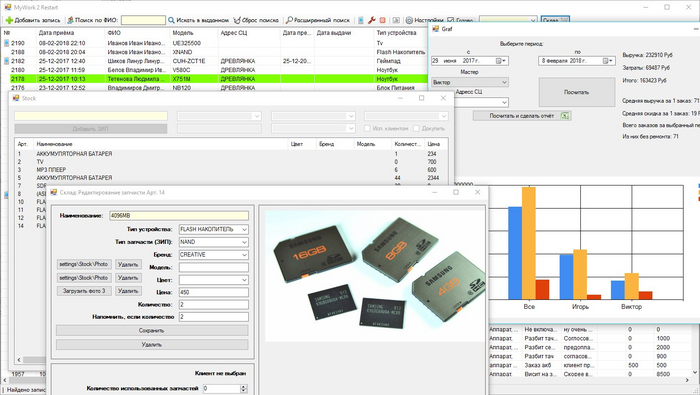Click the green plus icon of Добавить запись

click(x=9, y=20)
